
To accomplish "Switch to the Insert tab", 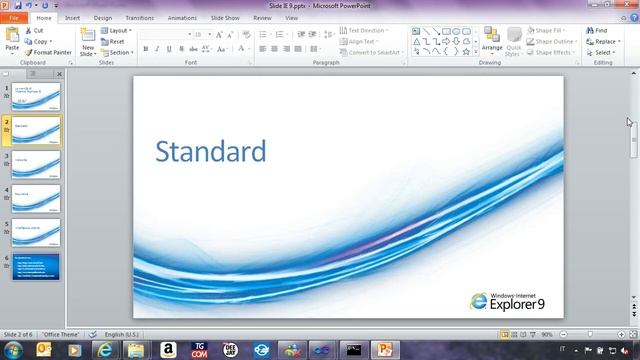I will [72, 18].
